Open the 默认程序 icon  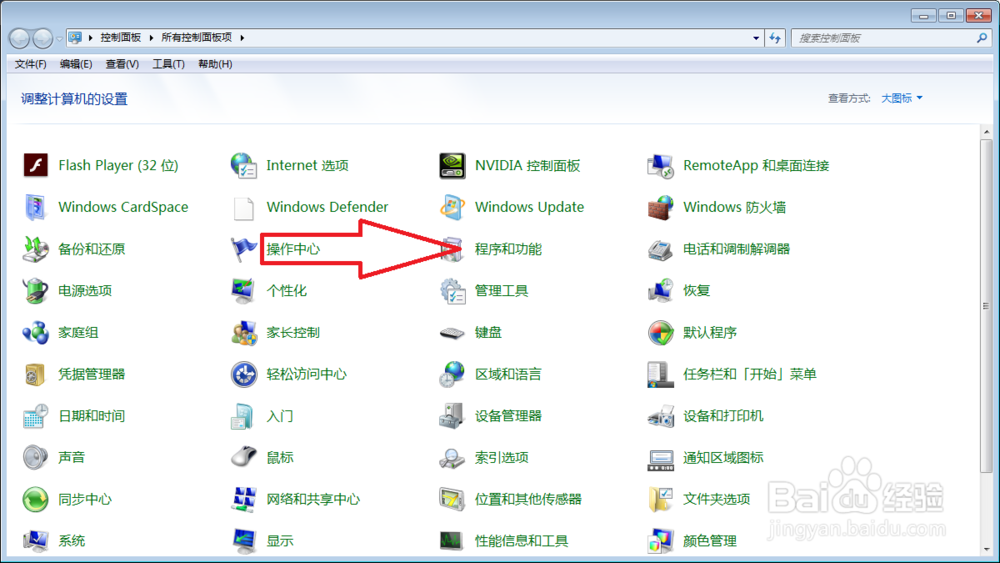coord(660,332)
